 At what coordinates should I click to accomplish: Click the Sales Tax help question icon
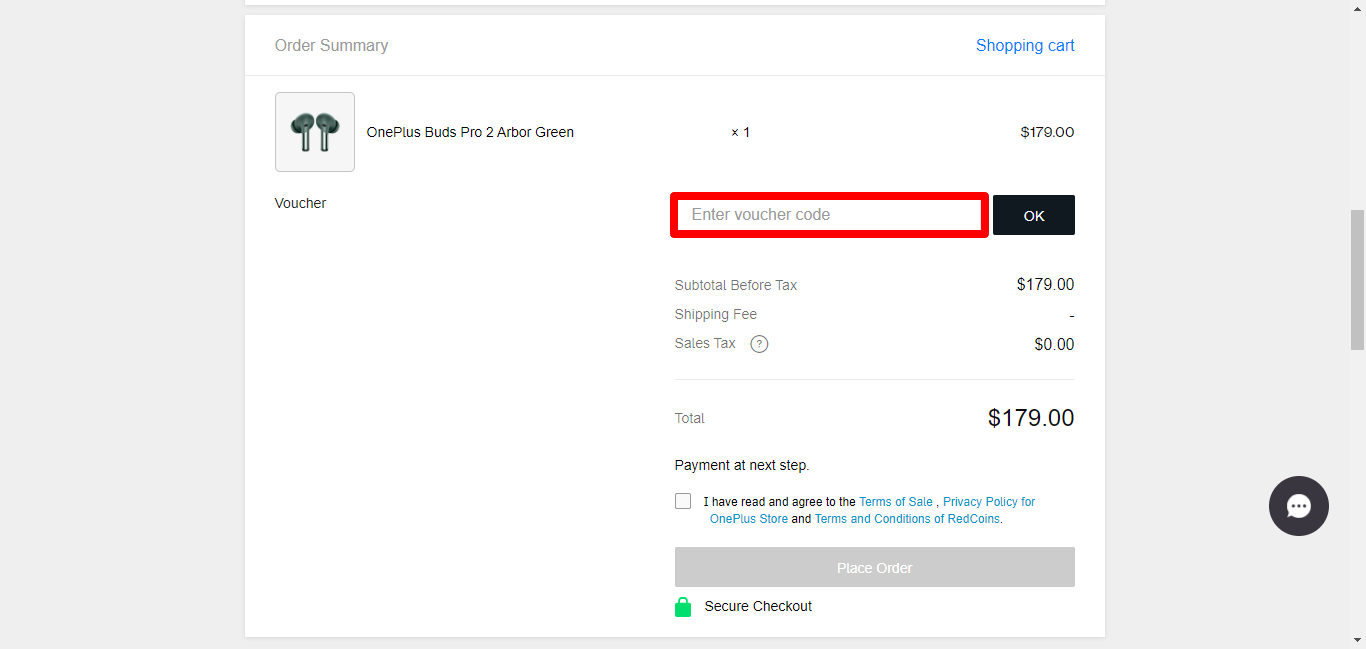pos(759,344)
